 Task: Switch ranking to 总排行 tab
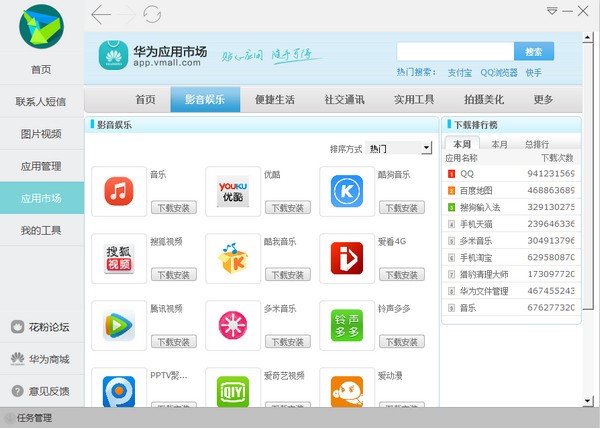click(537, 144)
